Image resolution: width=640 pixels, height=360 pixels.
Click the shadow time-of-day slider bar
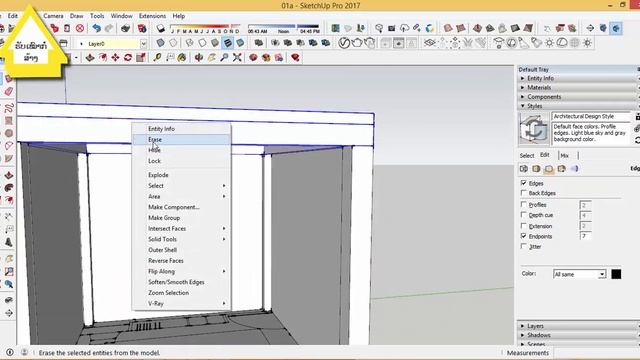[283, 27]
